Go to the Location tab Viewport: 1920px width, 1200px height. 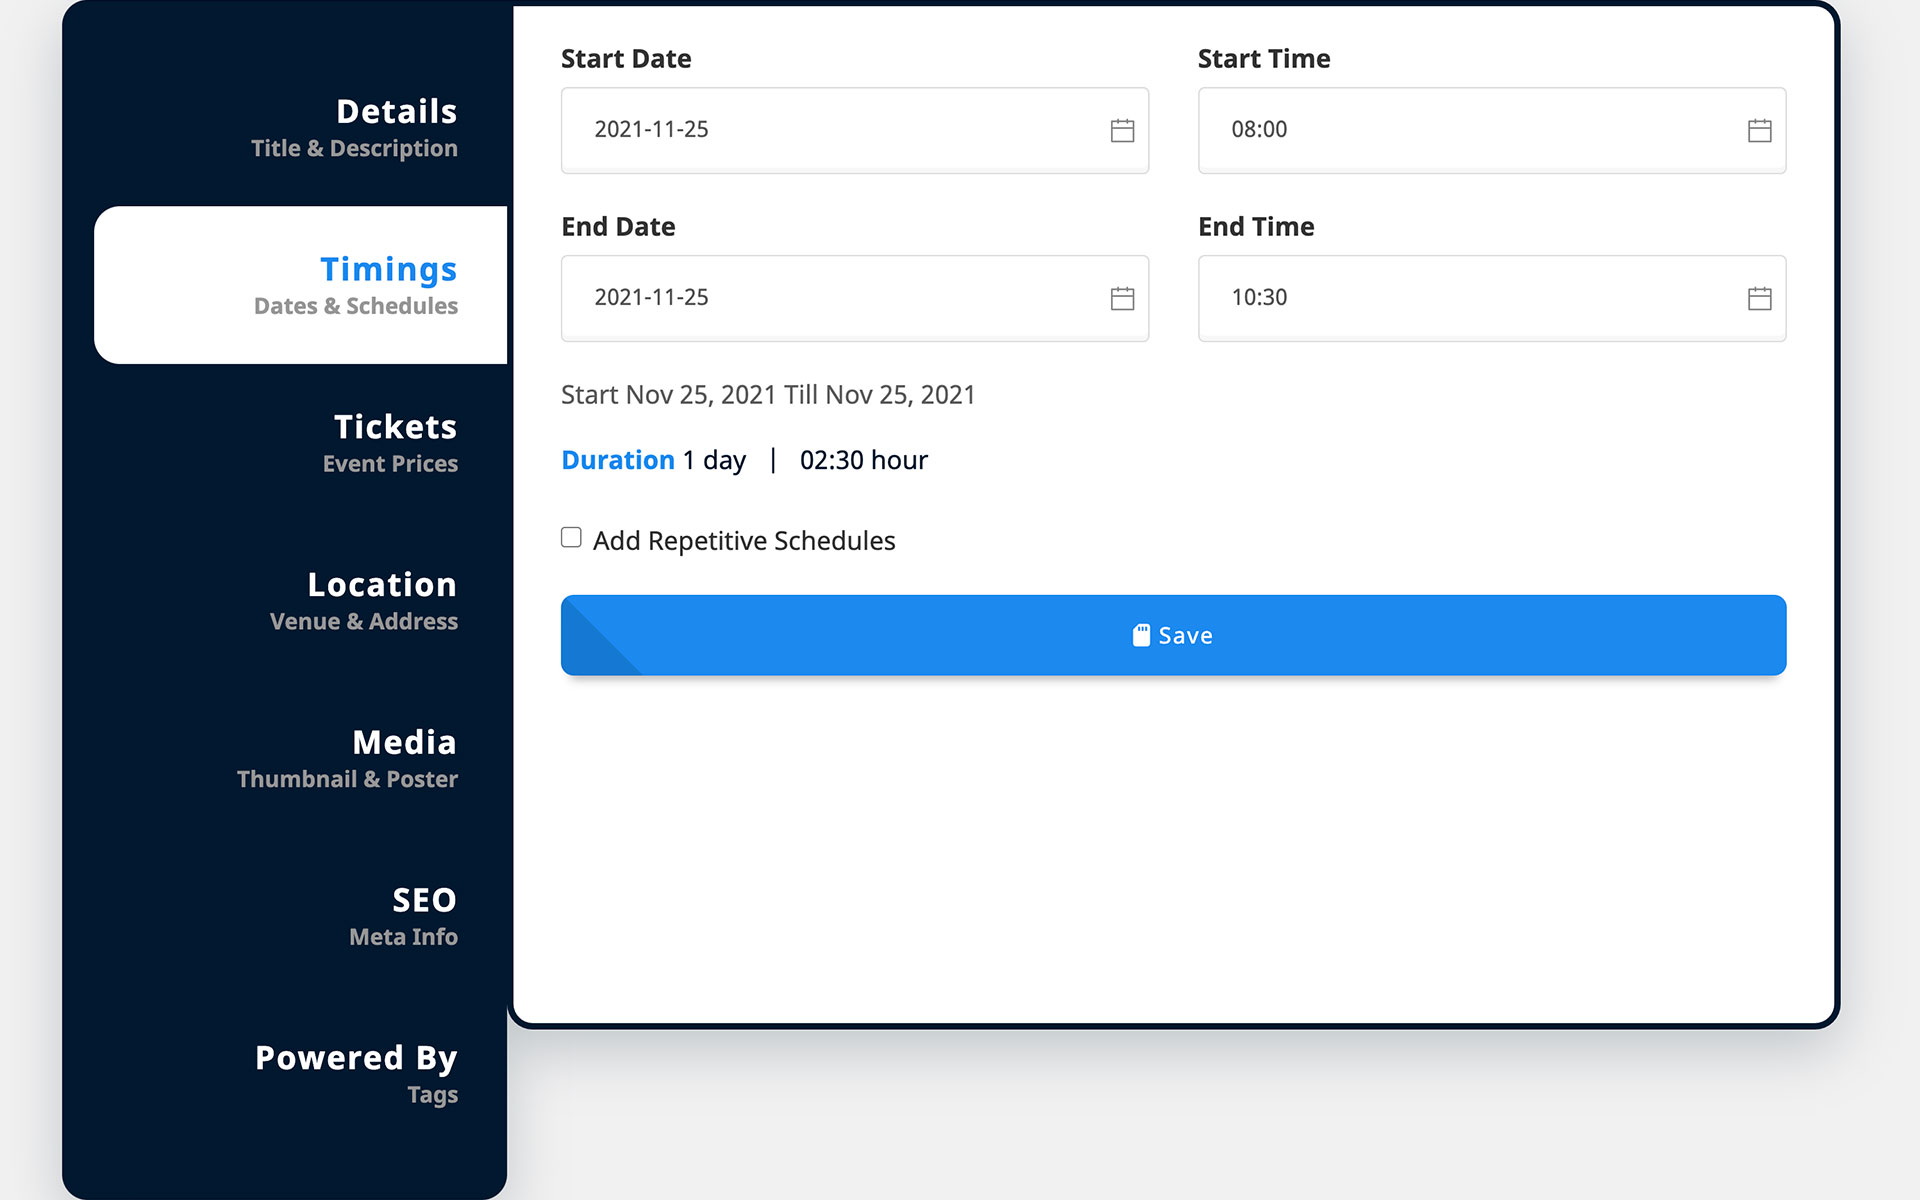point(364,600)
